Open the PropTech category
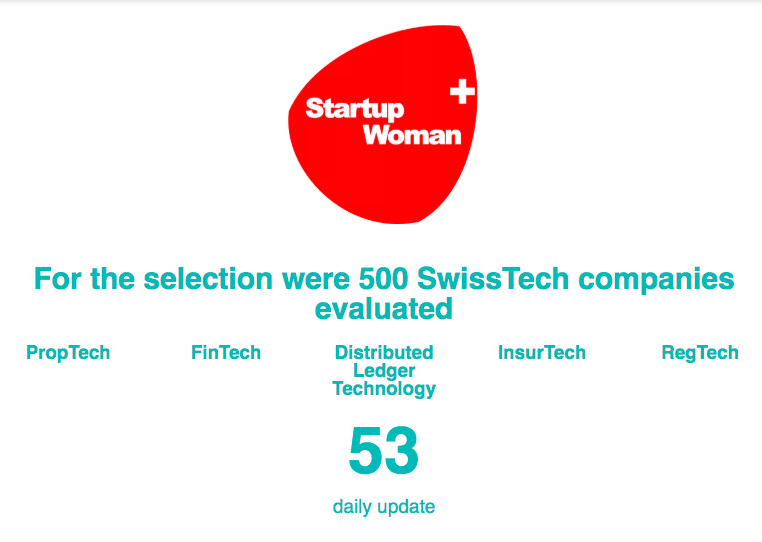 pos(68,353)
